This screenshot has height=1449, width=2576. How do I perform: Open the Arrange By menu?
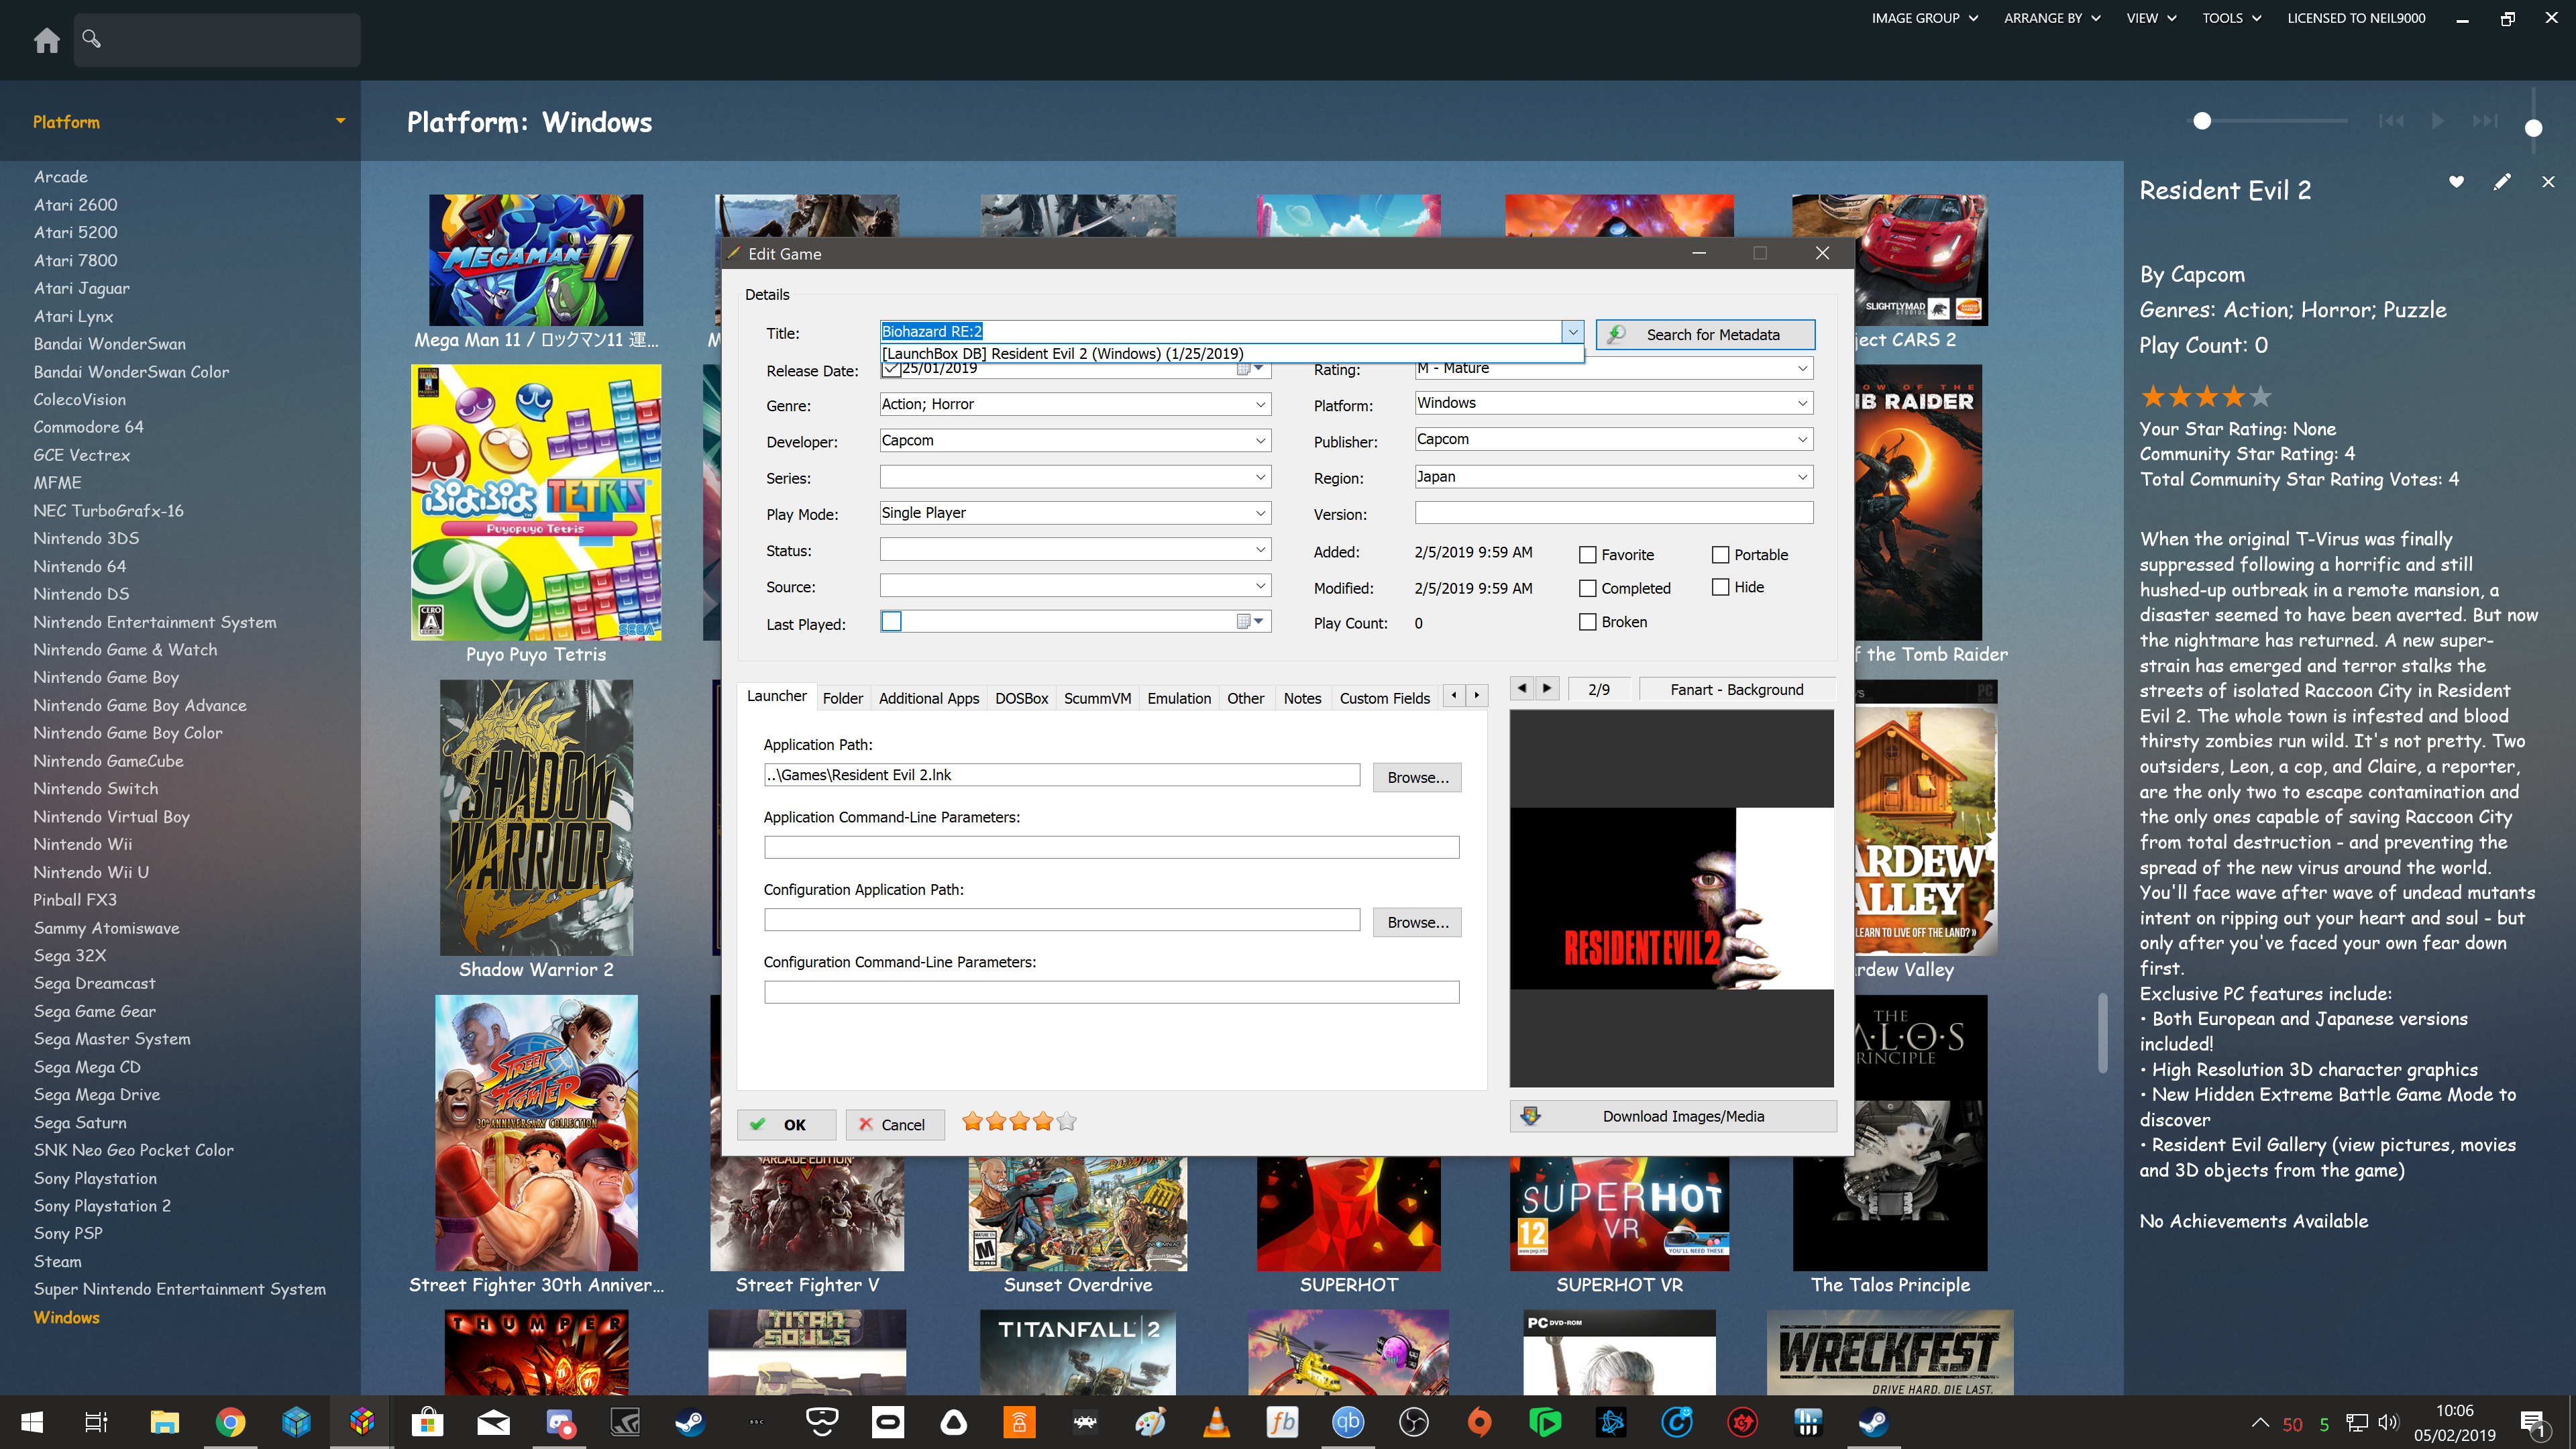(2052, 18)
